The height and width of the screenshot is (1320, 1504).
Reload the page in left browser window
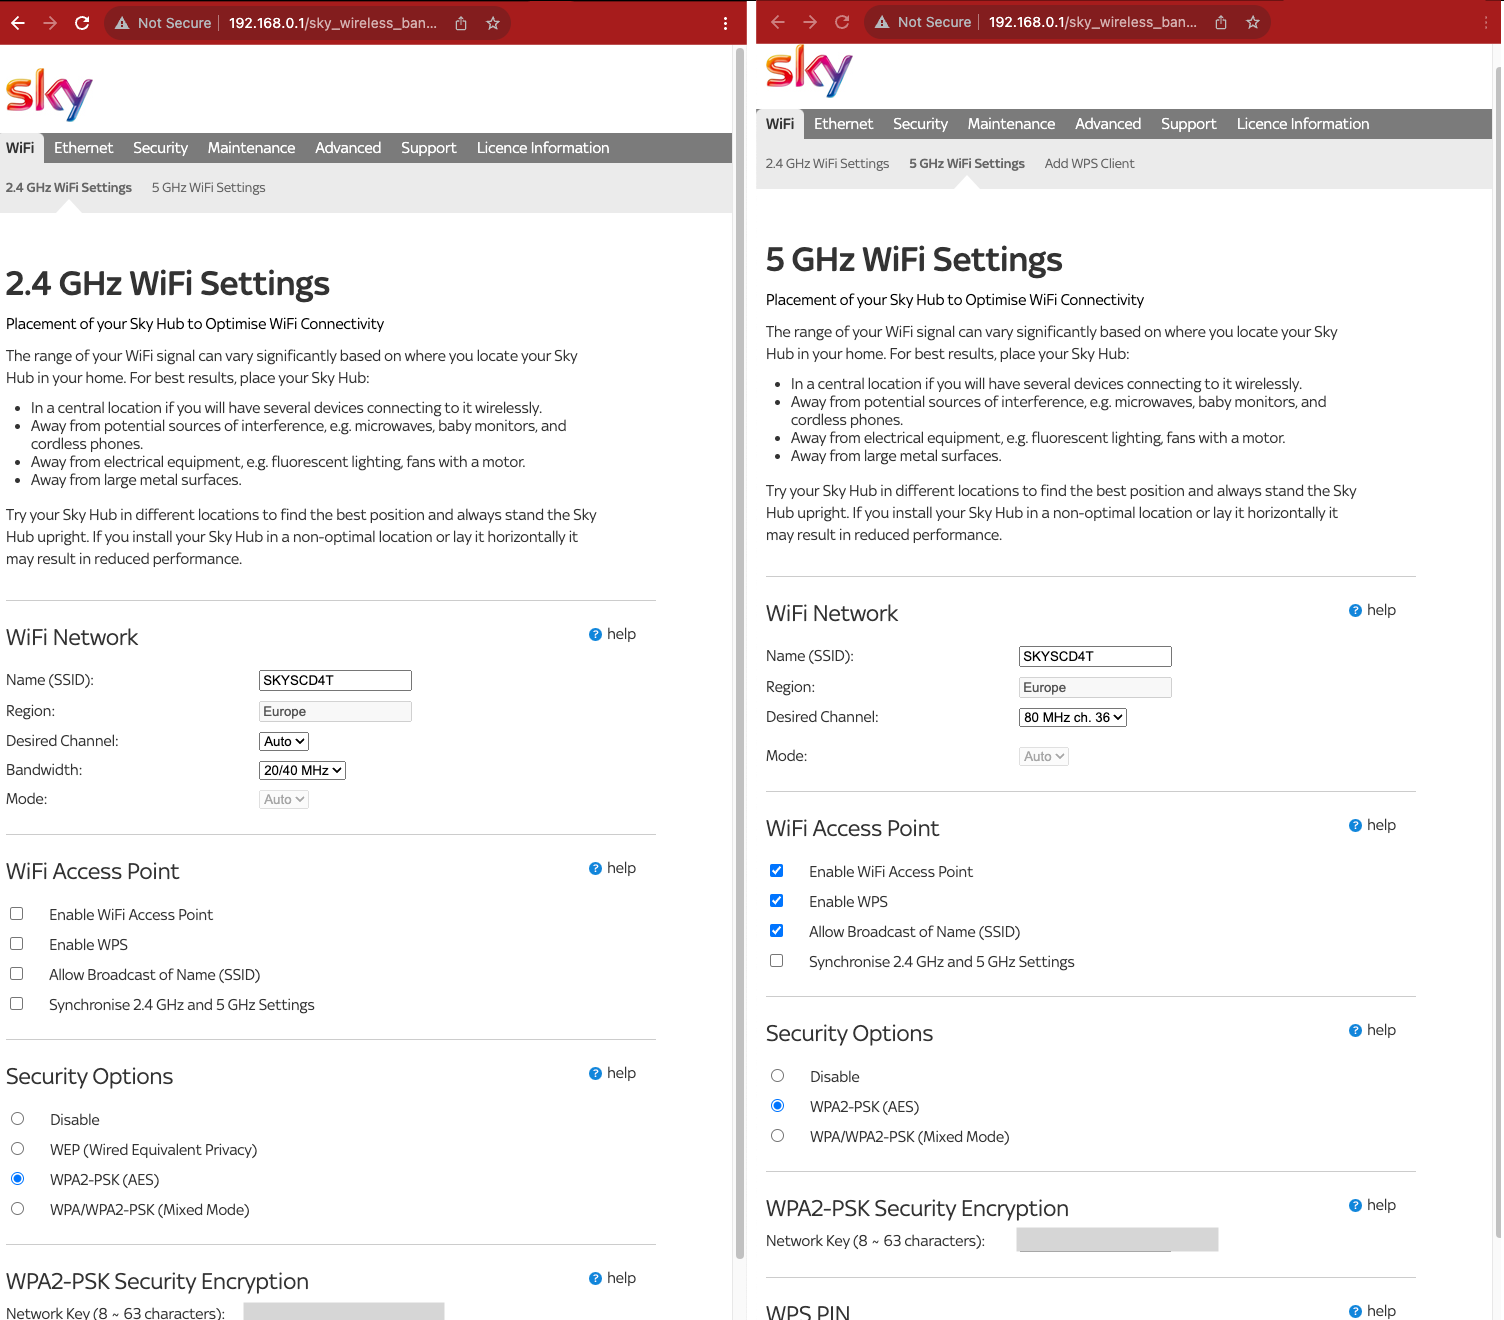tap(82, 23)
